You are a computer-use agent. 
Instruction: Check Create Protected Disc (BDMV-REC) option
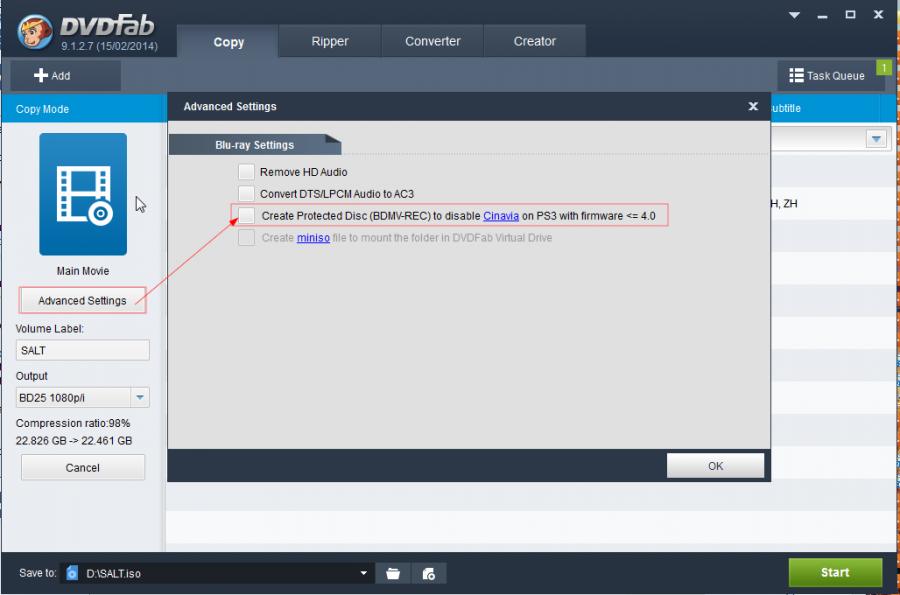coord(246,216)
